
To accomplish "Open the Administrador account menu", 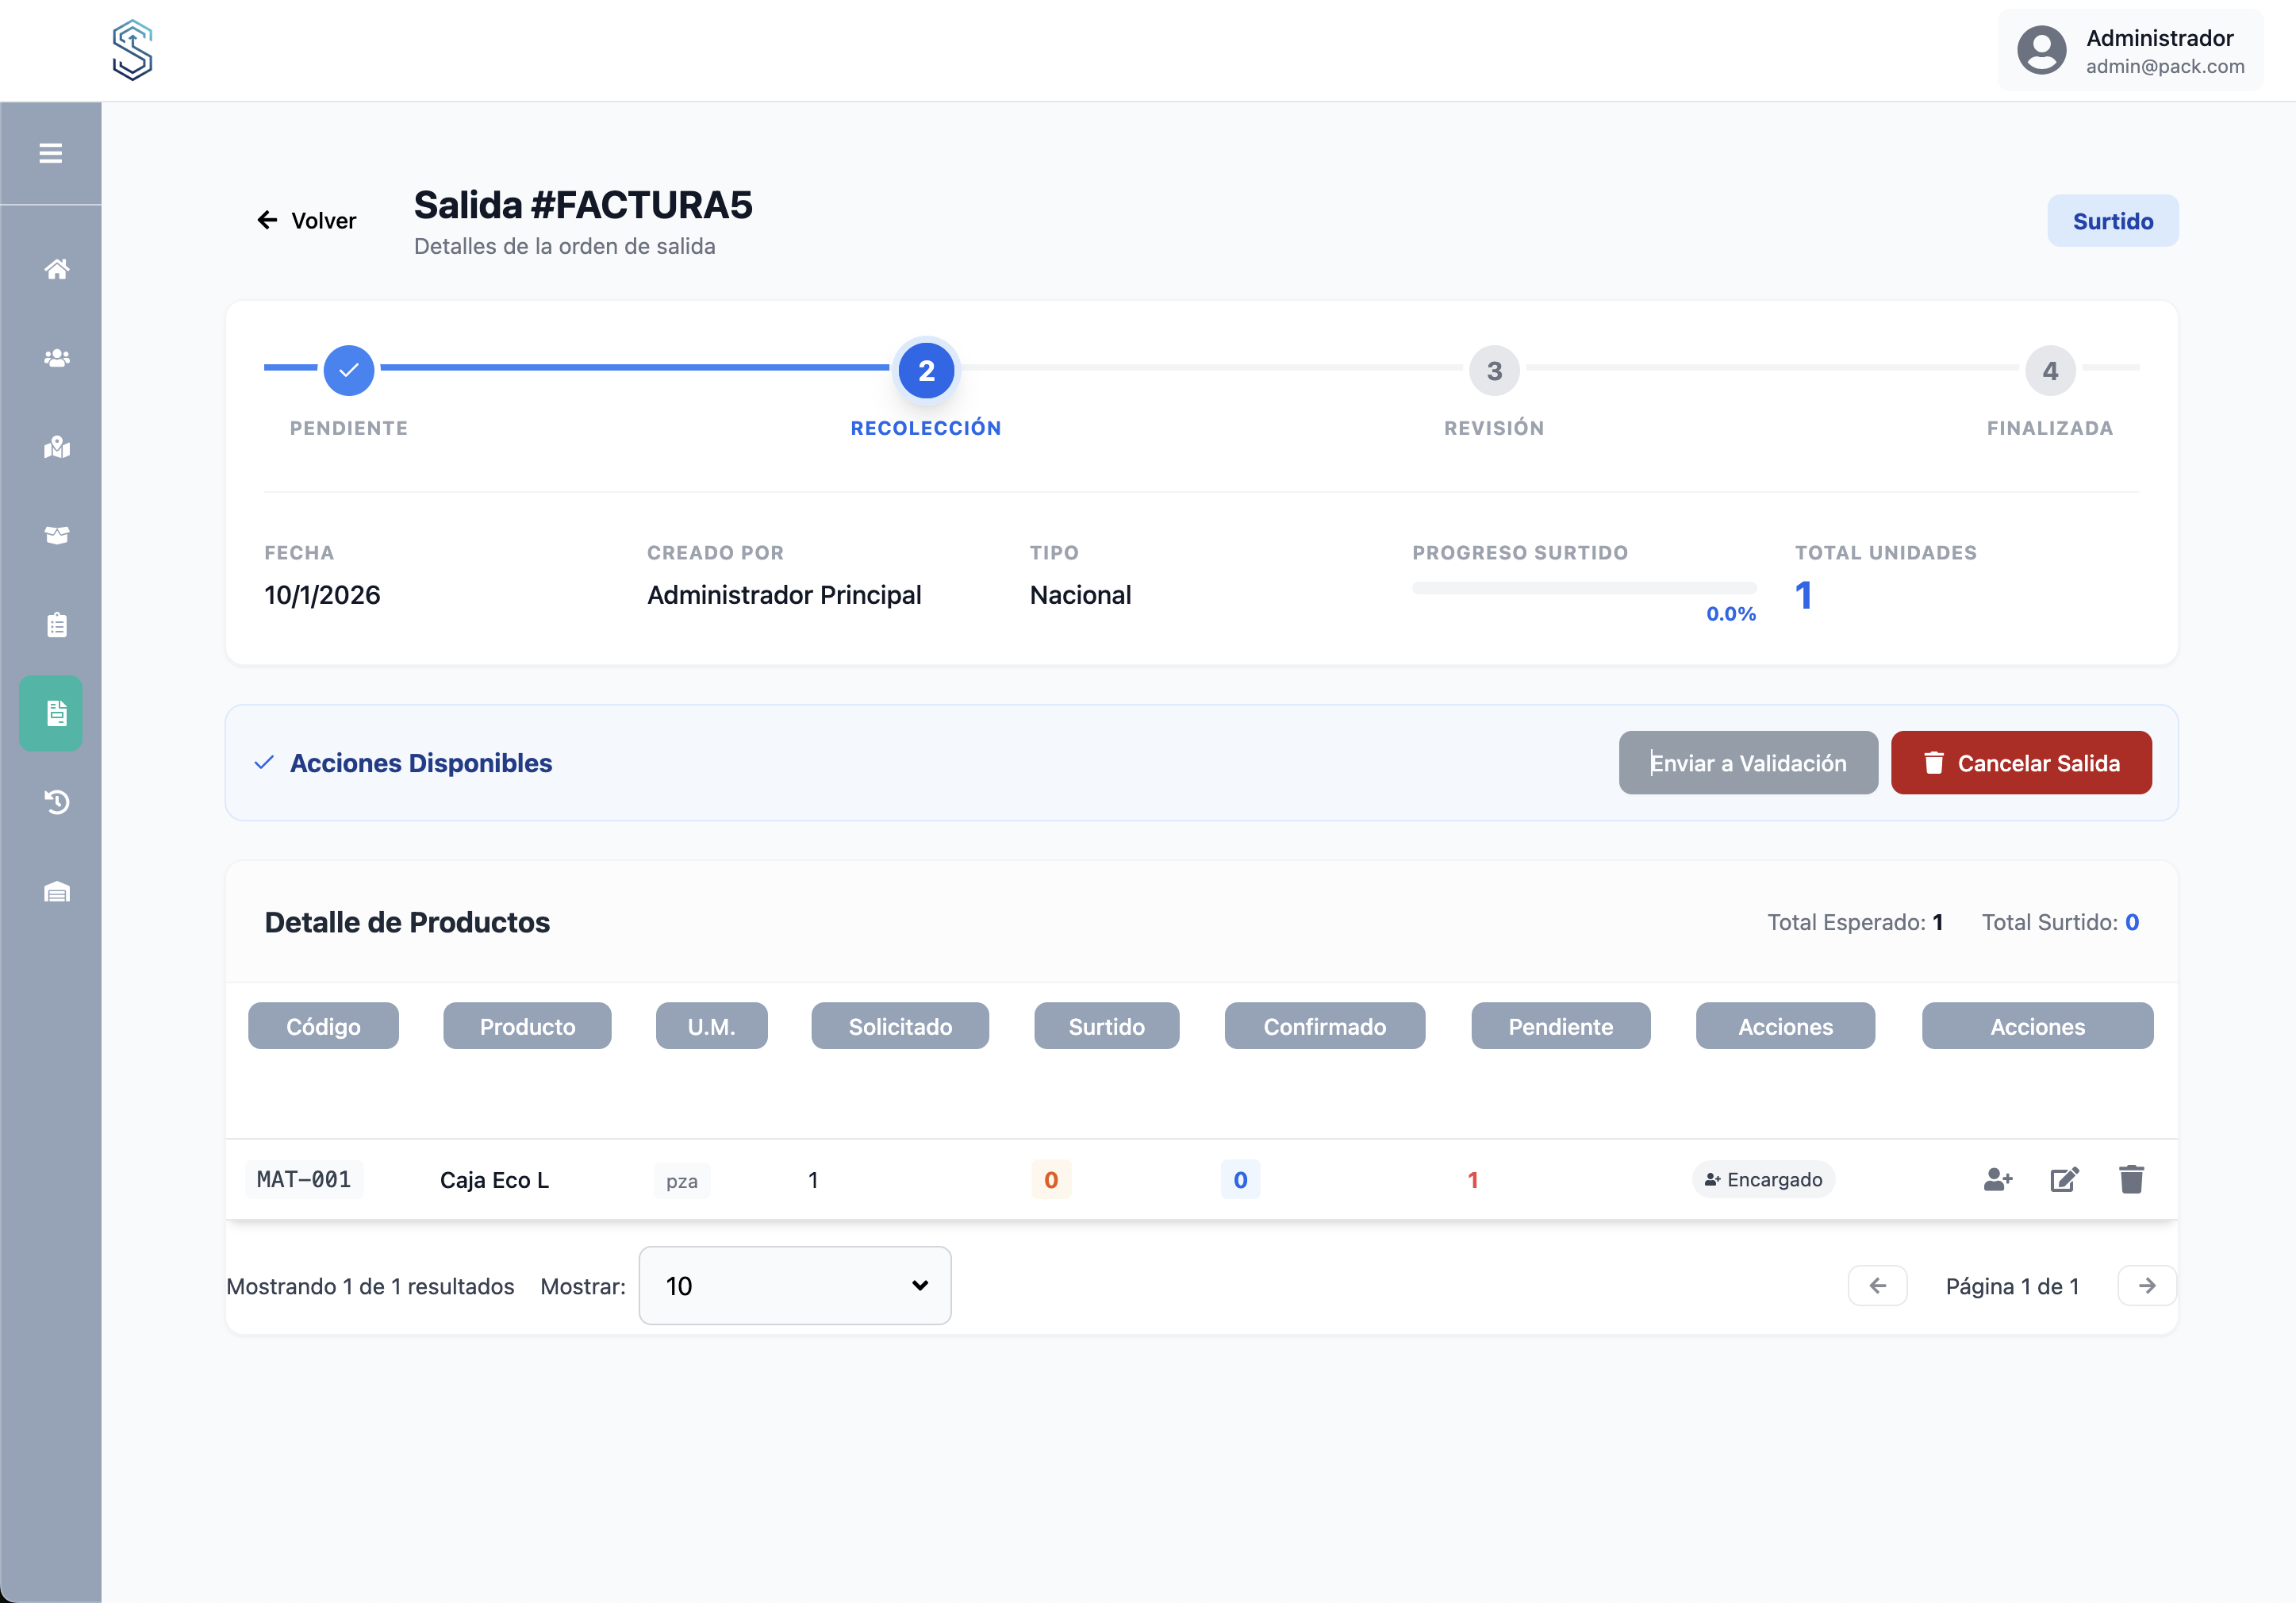I will pos(2130,51).
